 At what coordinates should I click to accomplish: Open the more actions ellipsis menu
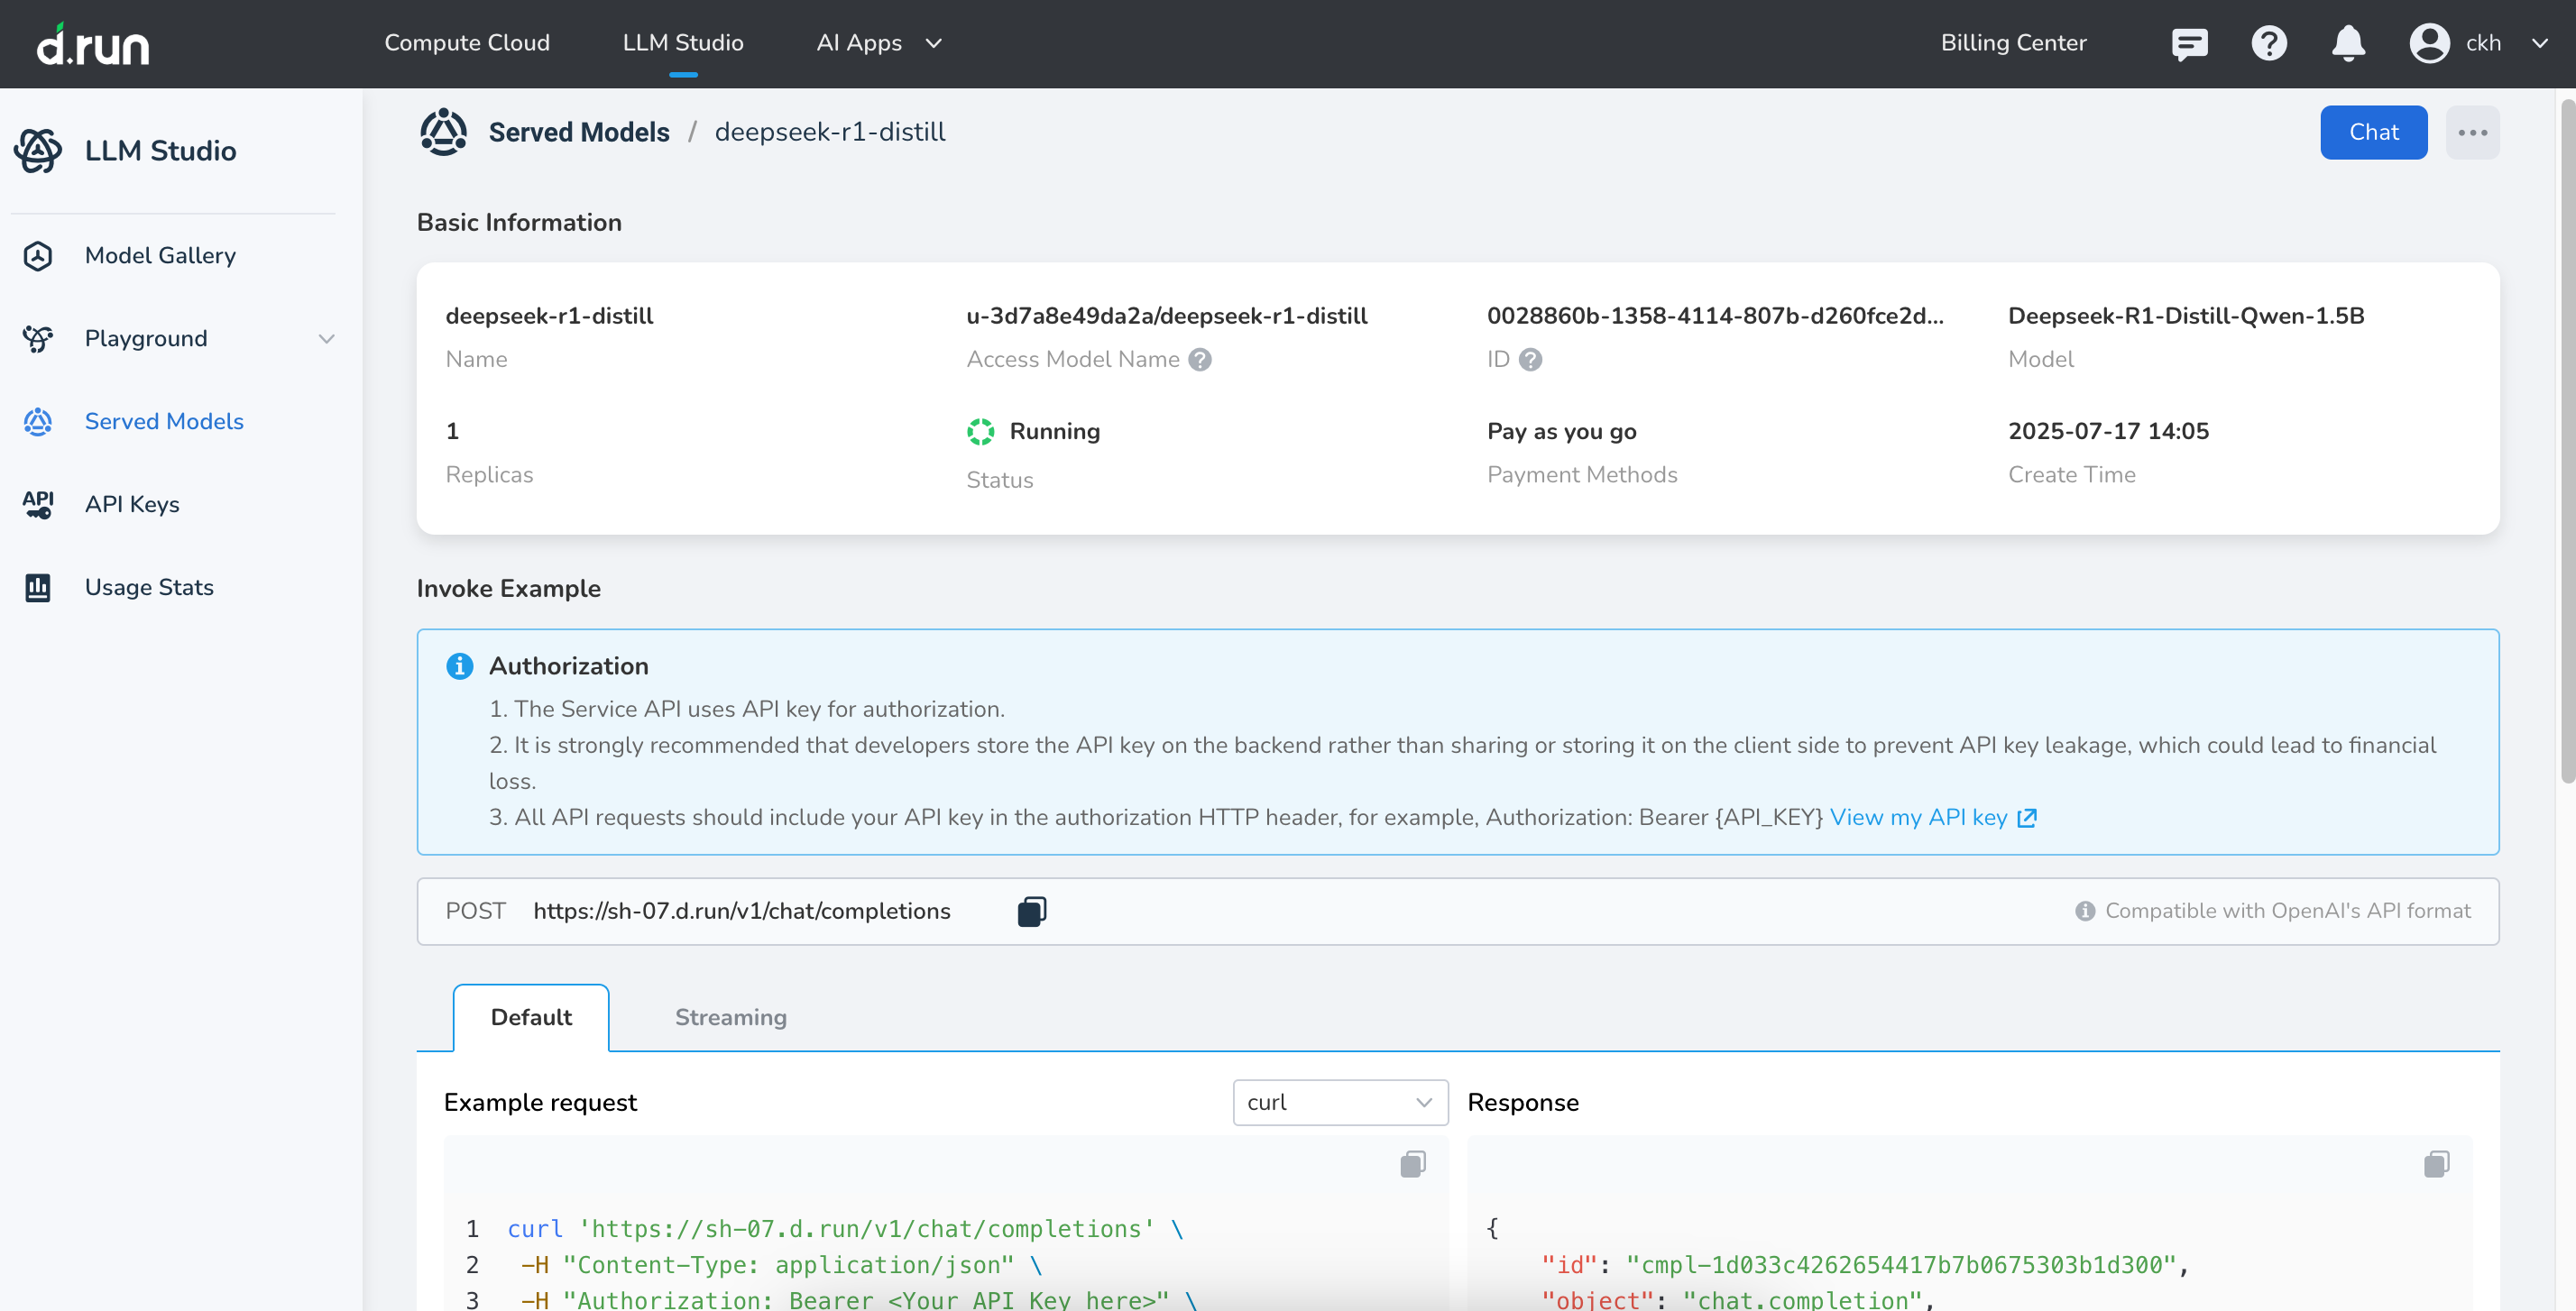coord(2472,132)
